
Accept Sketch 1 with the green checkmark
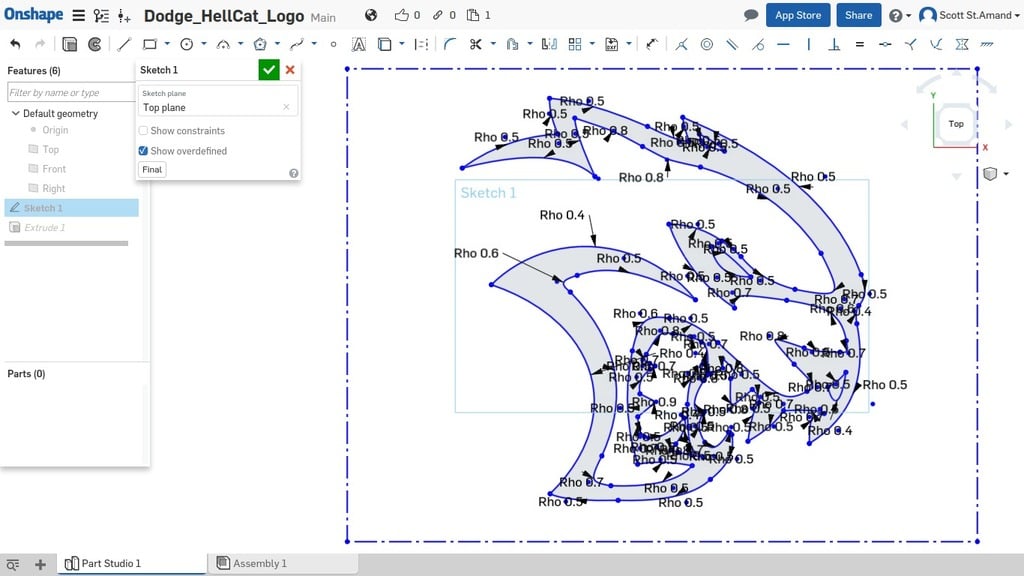[268, 70]
